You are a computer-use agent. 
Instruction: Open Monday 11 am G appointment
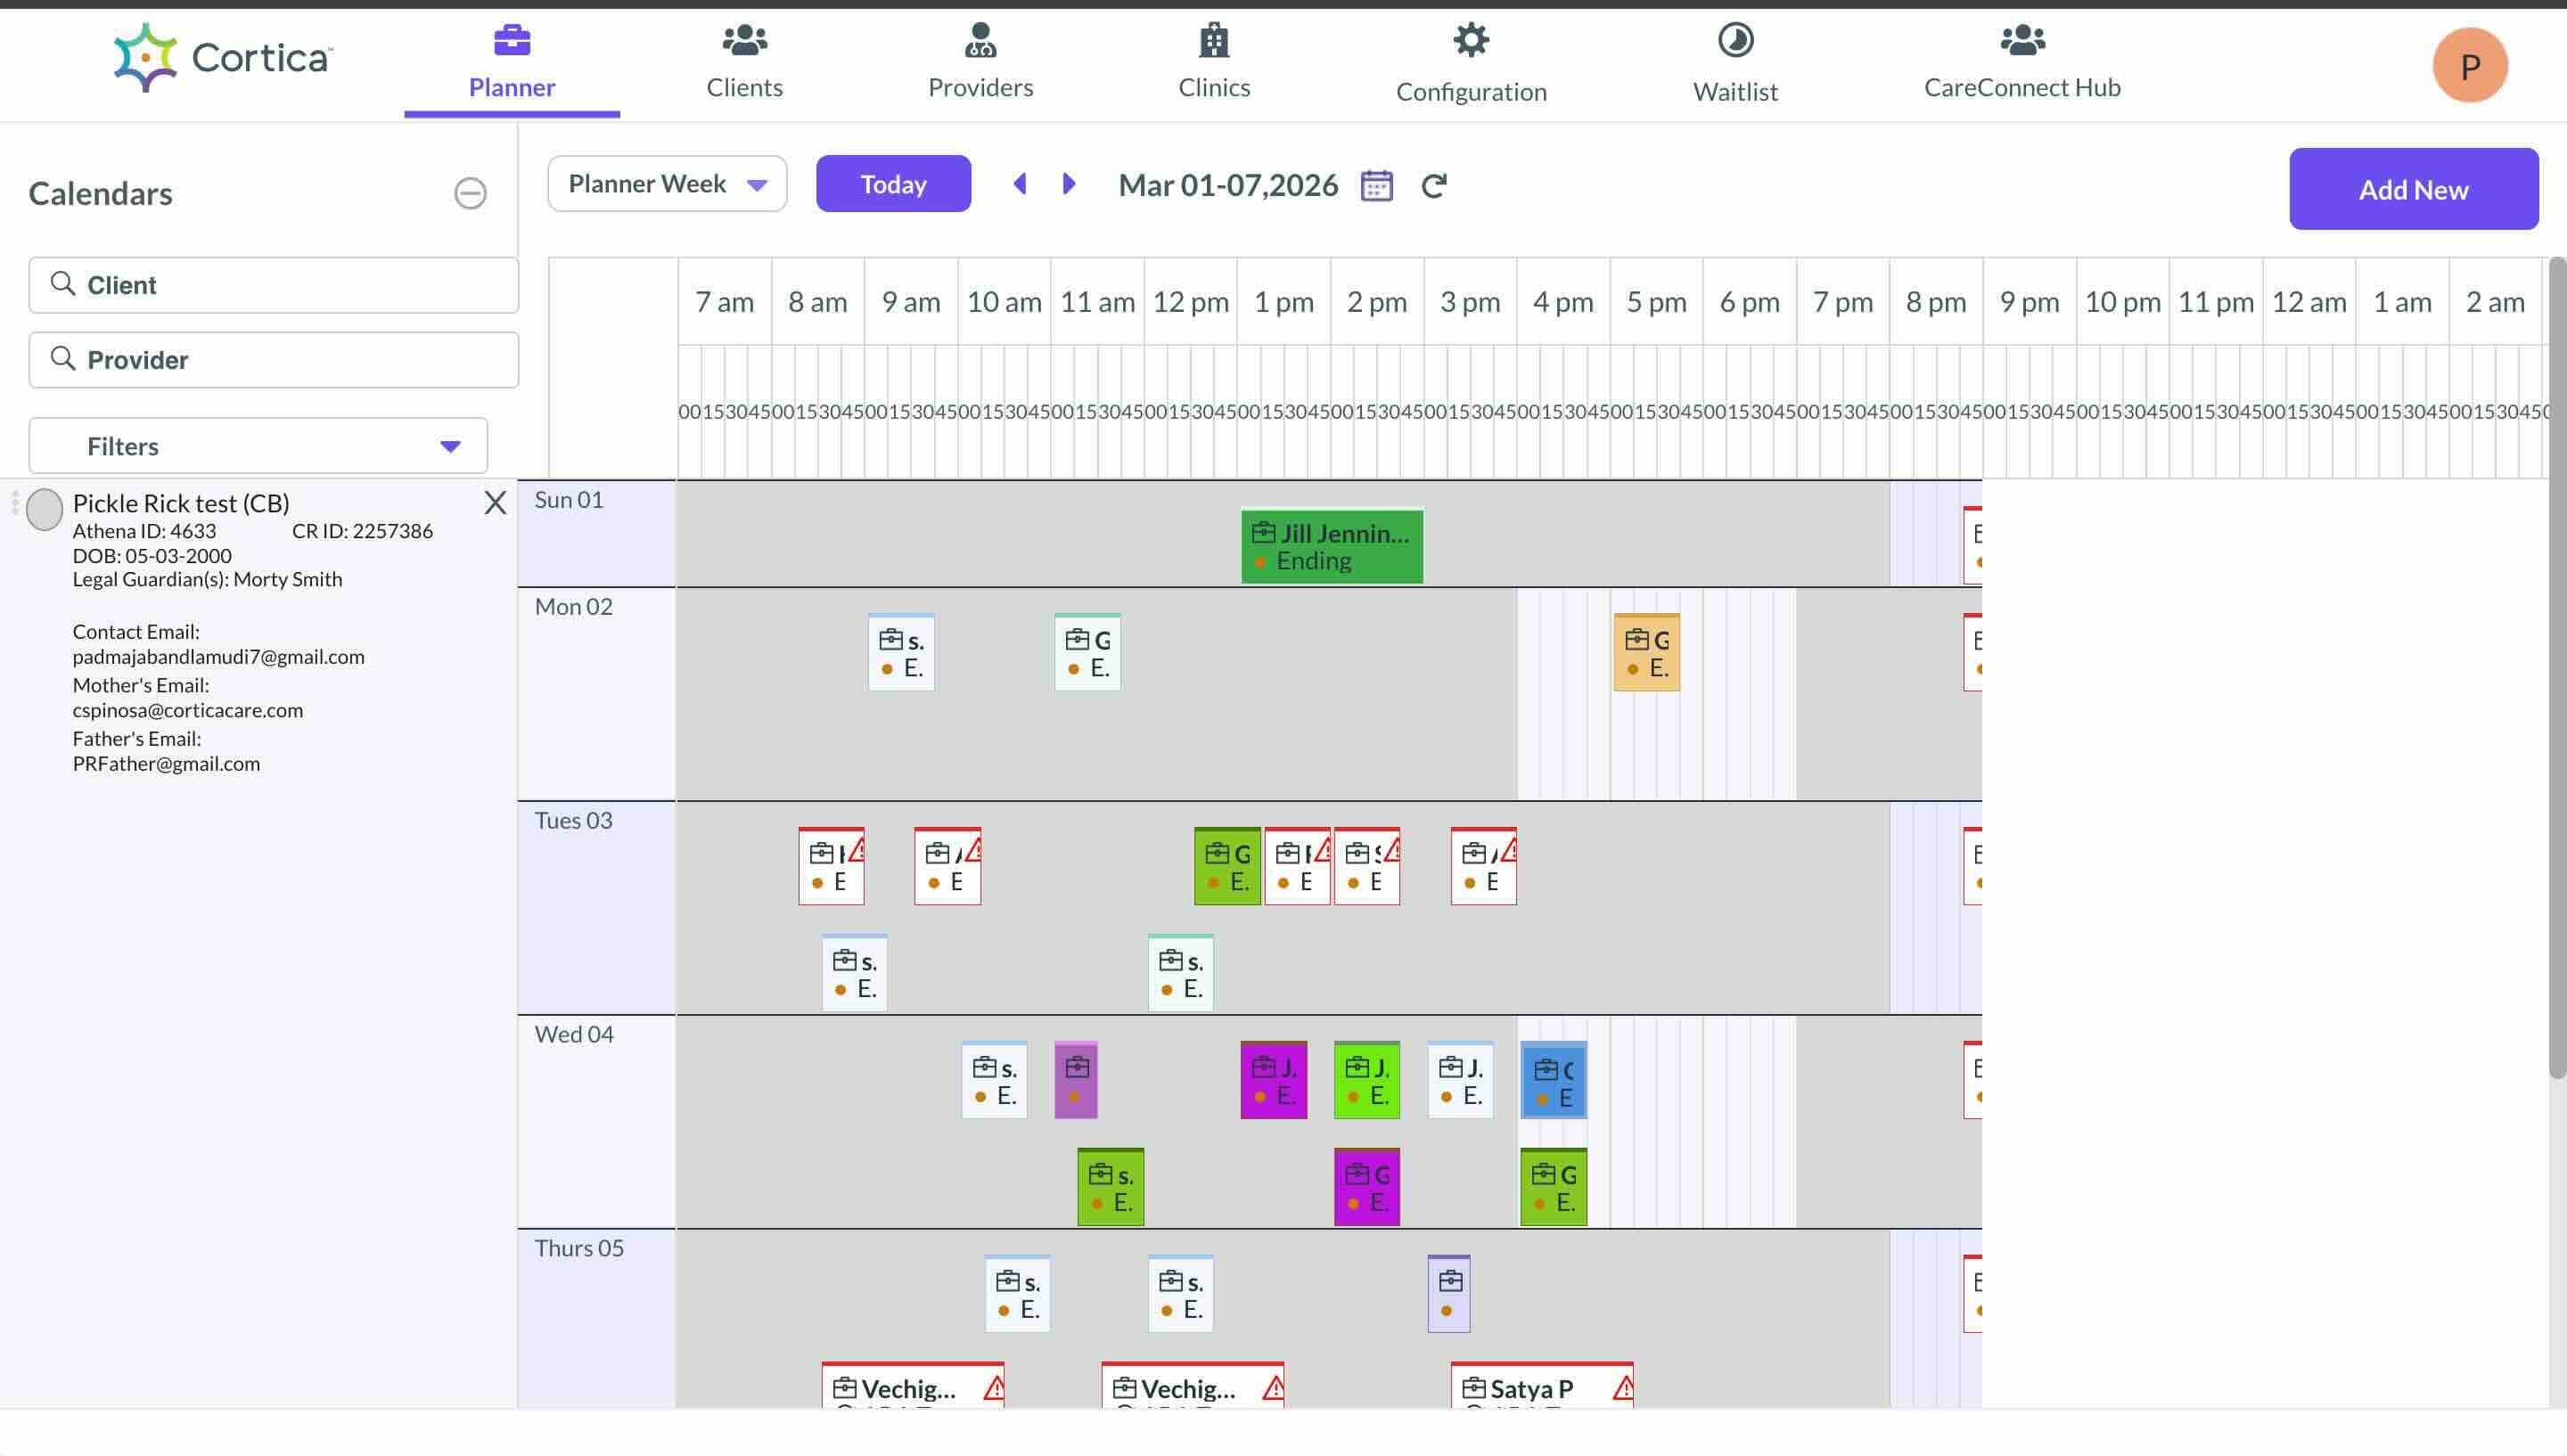coord(1087,652)
